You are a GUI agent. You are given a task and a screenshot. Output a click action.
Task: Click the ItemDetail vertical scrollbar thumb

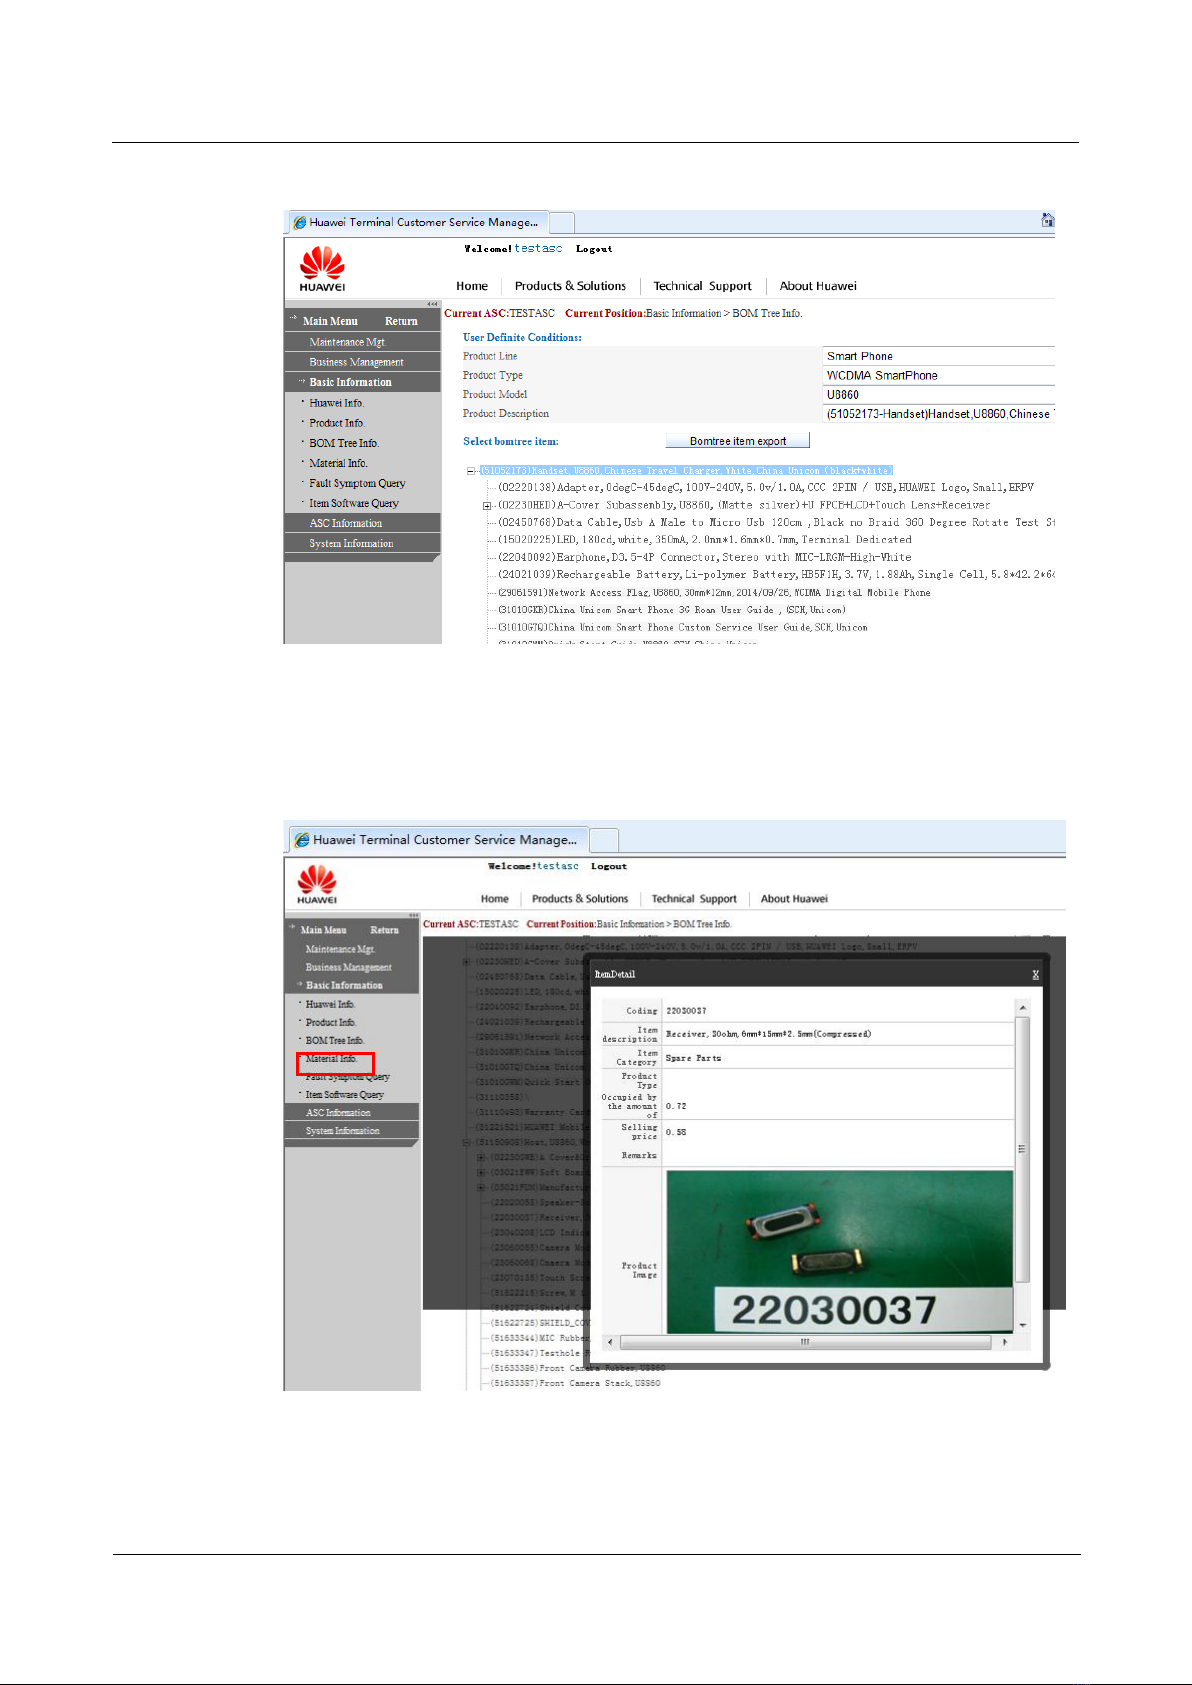pos(1022,1150)
